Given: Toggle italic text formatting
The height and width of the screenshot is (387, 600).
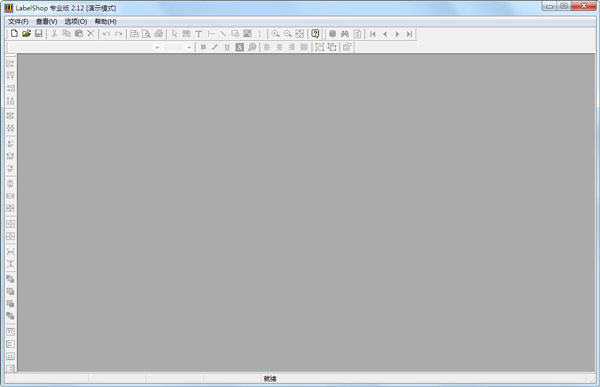Looking at the screenshot, I should (x=215, y=47).
